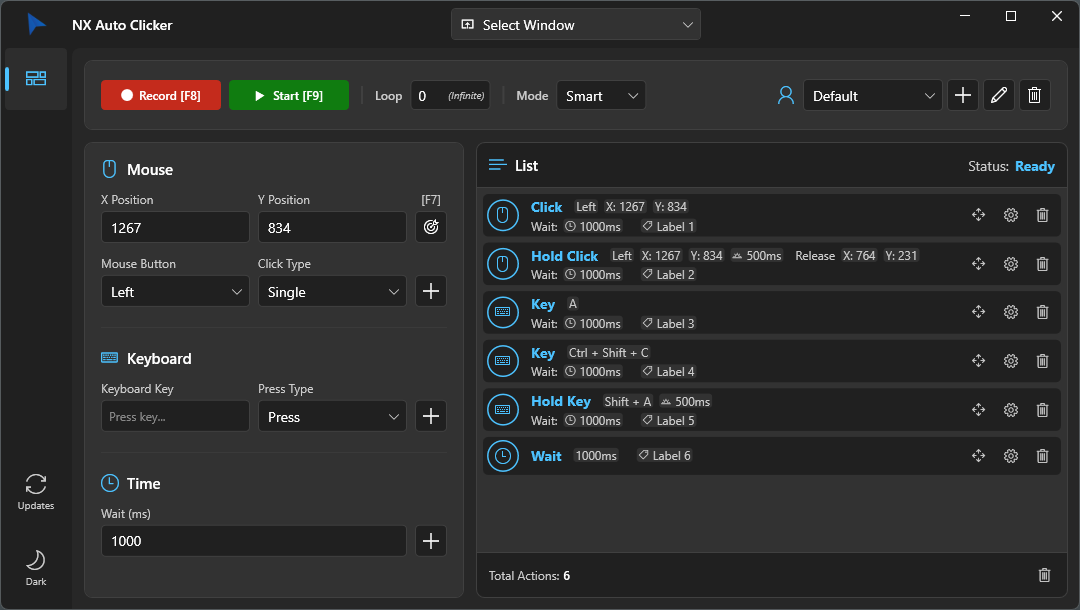Viewport: 1080px width, 610px height.
Task: Toggle the Dark theme mode
Action: 36,567
